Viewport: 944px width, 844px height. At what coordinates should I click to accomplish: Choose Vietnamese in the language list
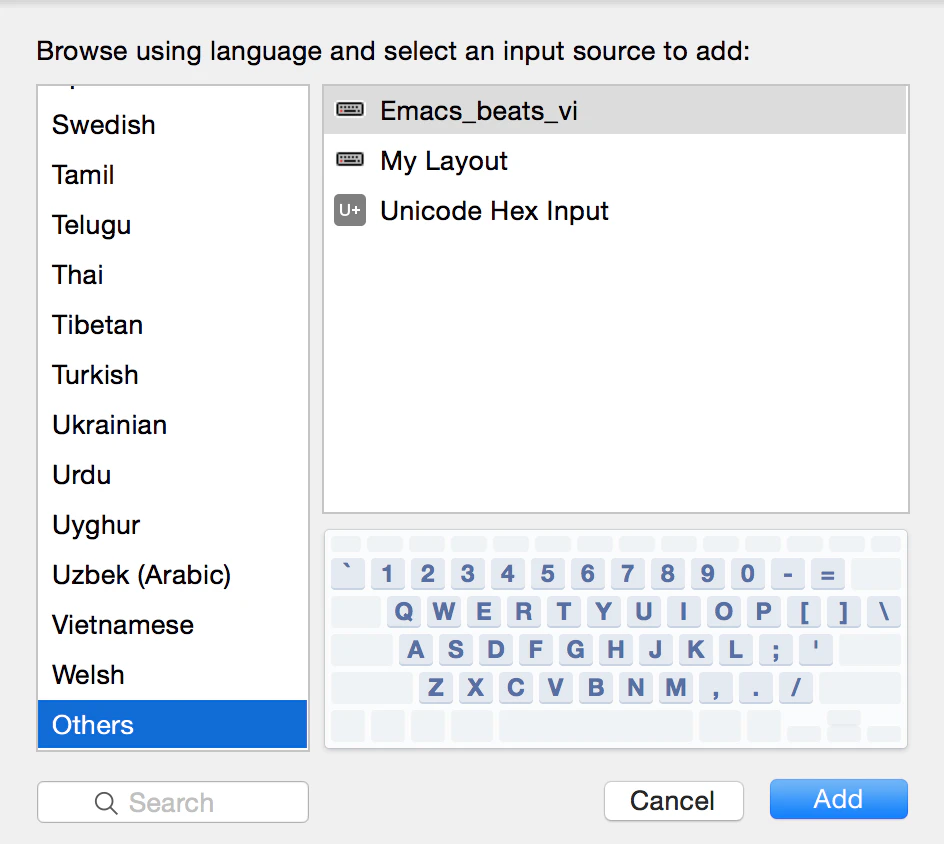(x=172, y=624)
